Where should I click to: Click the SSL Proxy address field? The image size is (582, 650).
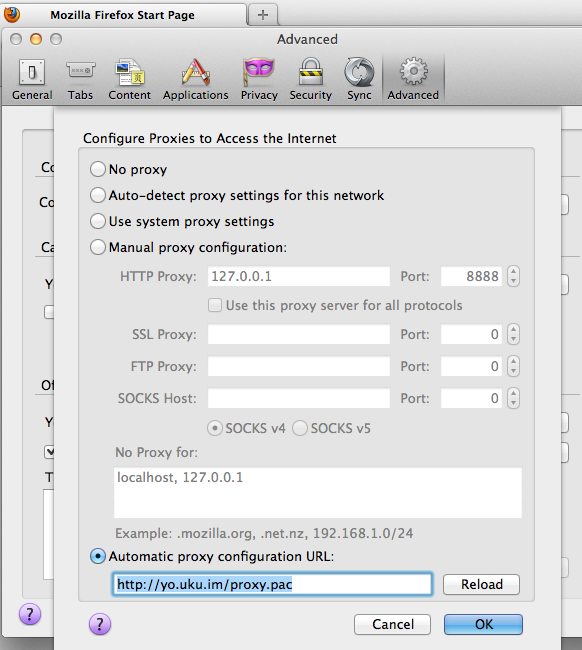pos(299,334)
